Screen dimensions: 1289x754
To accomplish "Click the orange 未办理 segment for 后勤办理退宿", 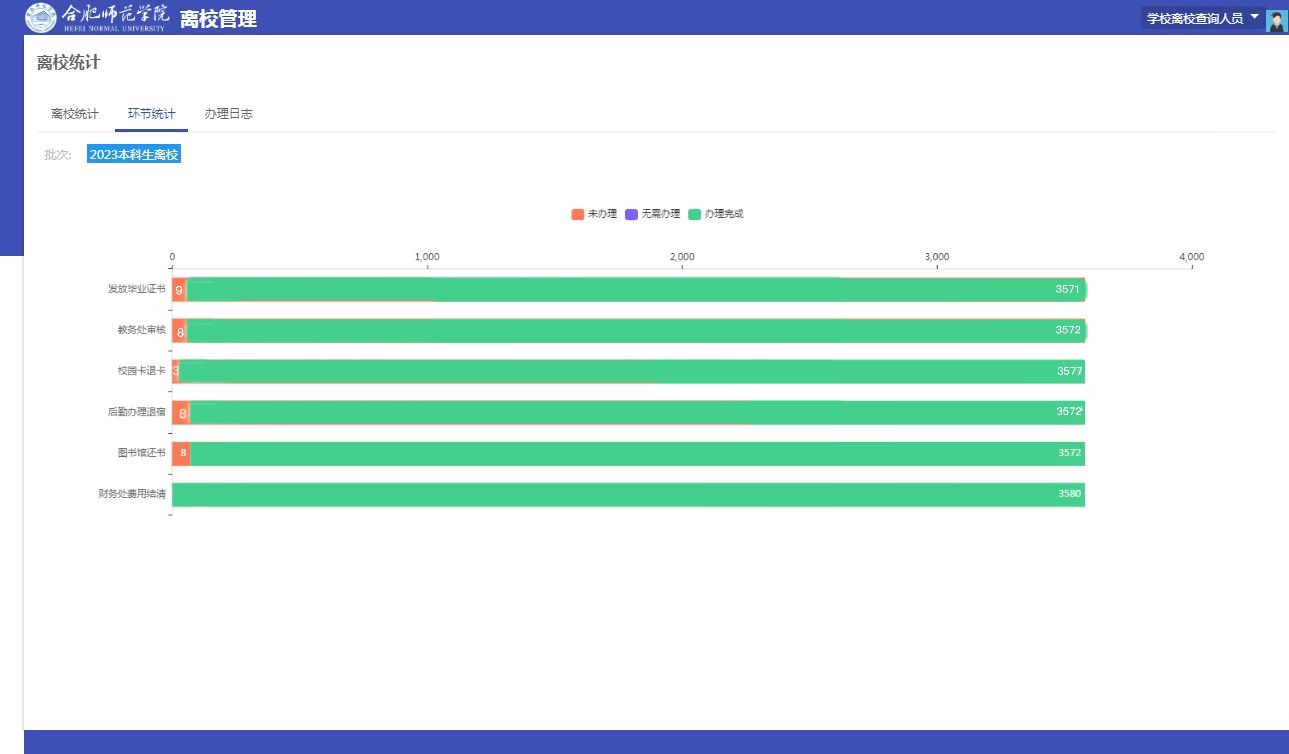I will click(x=181, y=413).
